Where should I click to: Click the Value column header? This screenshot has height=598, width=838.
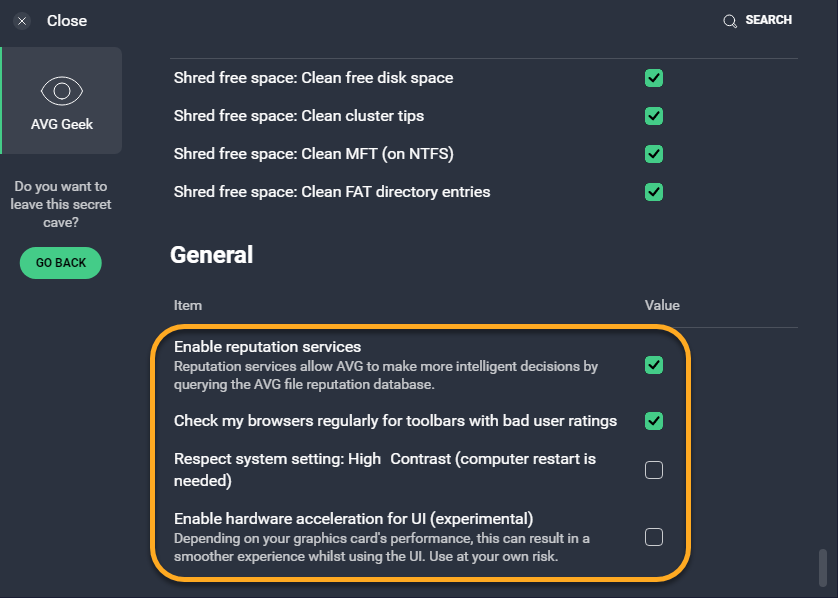662,305
